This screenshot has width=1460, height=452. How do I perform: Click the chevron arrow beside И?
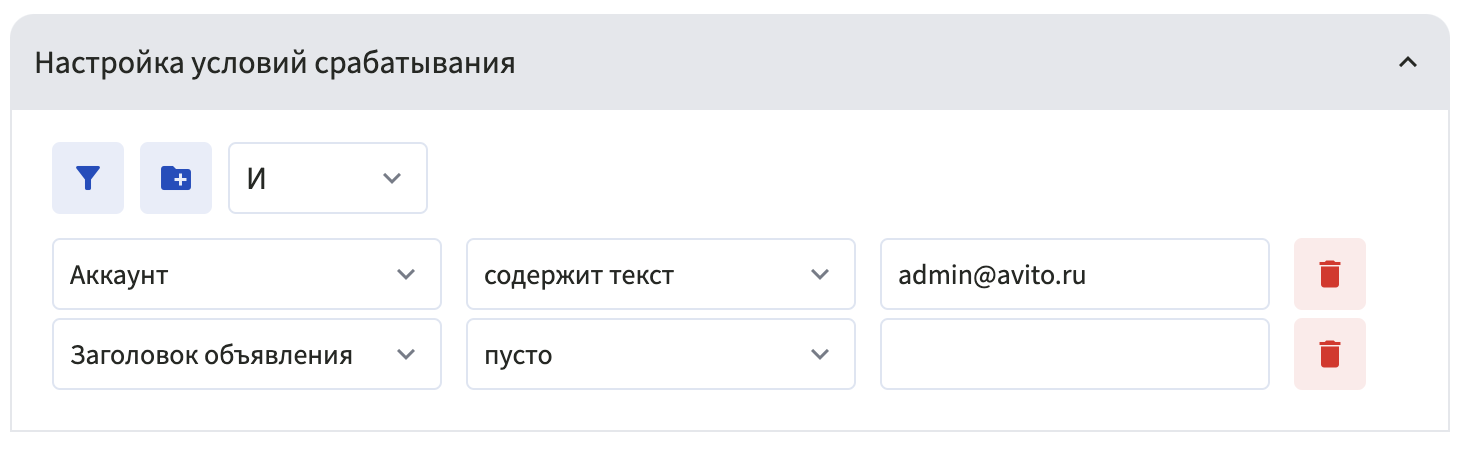pyautogui.click(x=392, y=178)
